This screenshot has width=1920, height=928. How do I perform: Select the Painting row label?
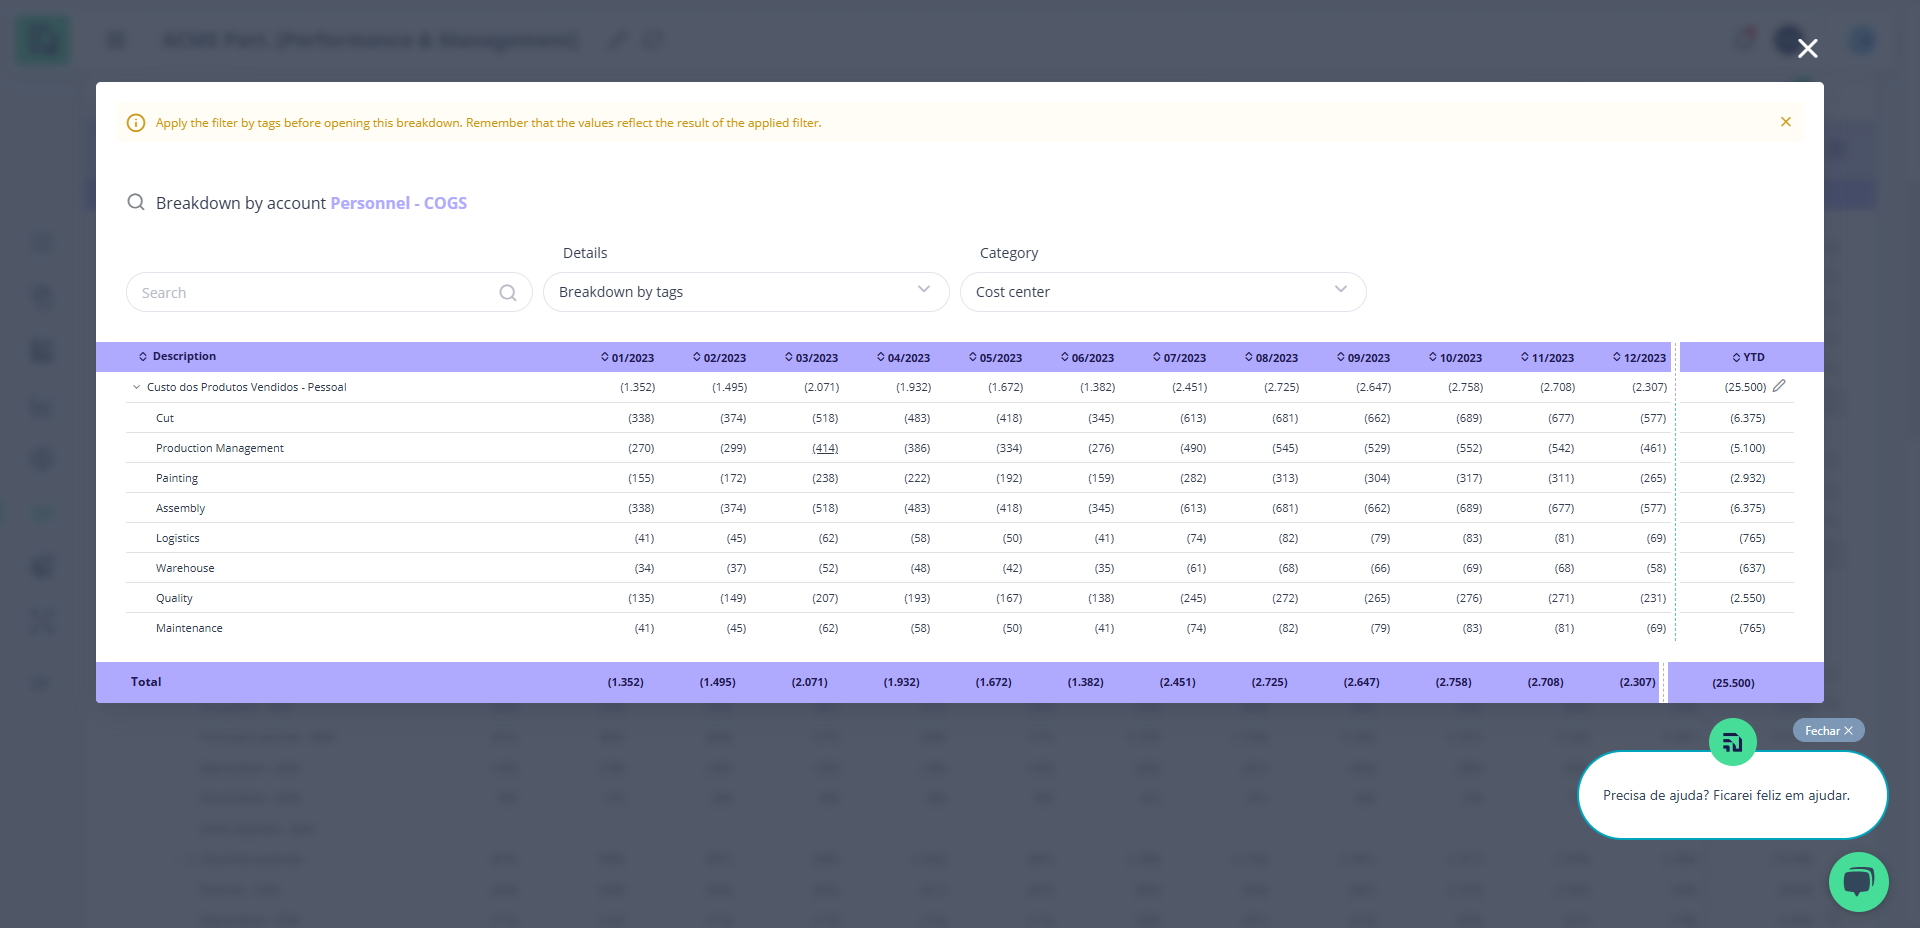177,478
